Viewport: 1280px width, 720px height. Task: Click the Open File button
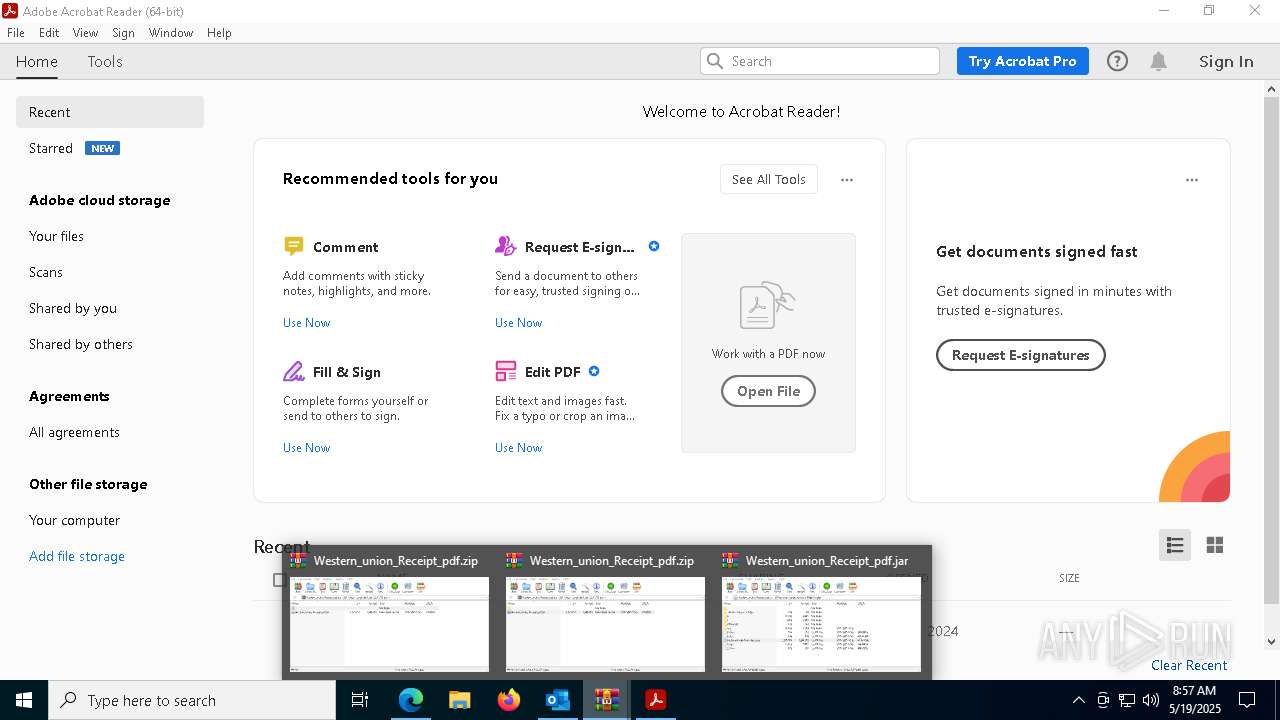768,391
